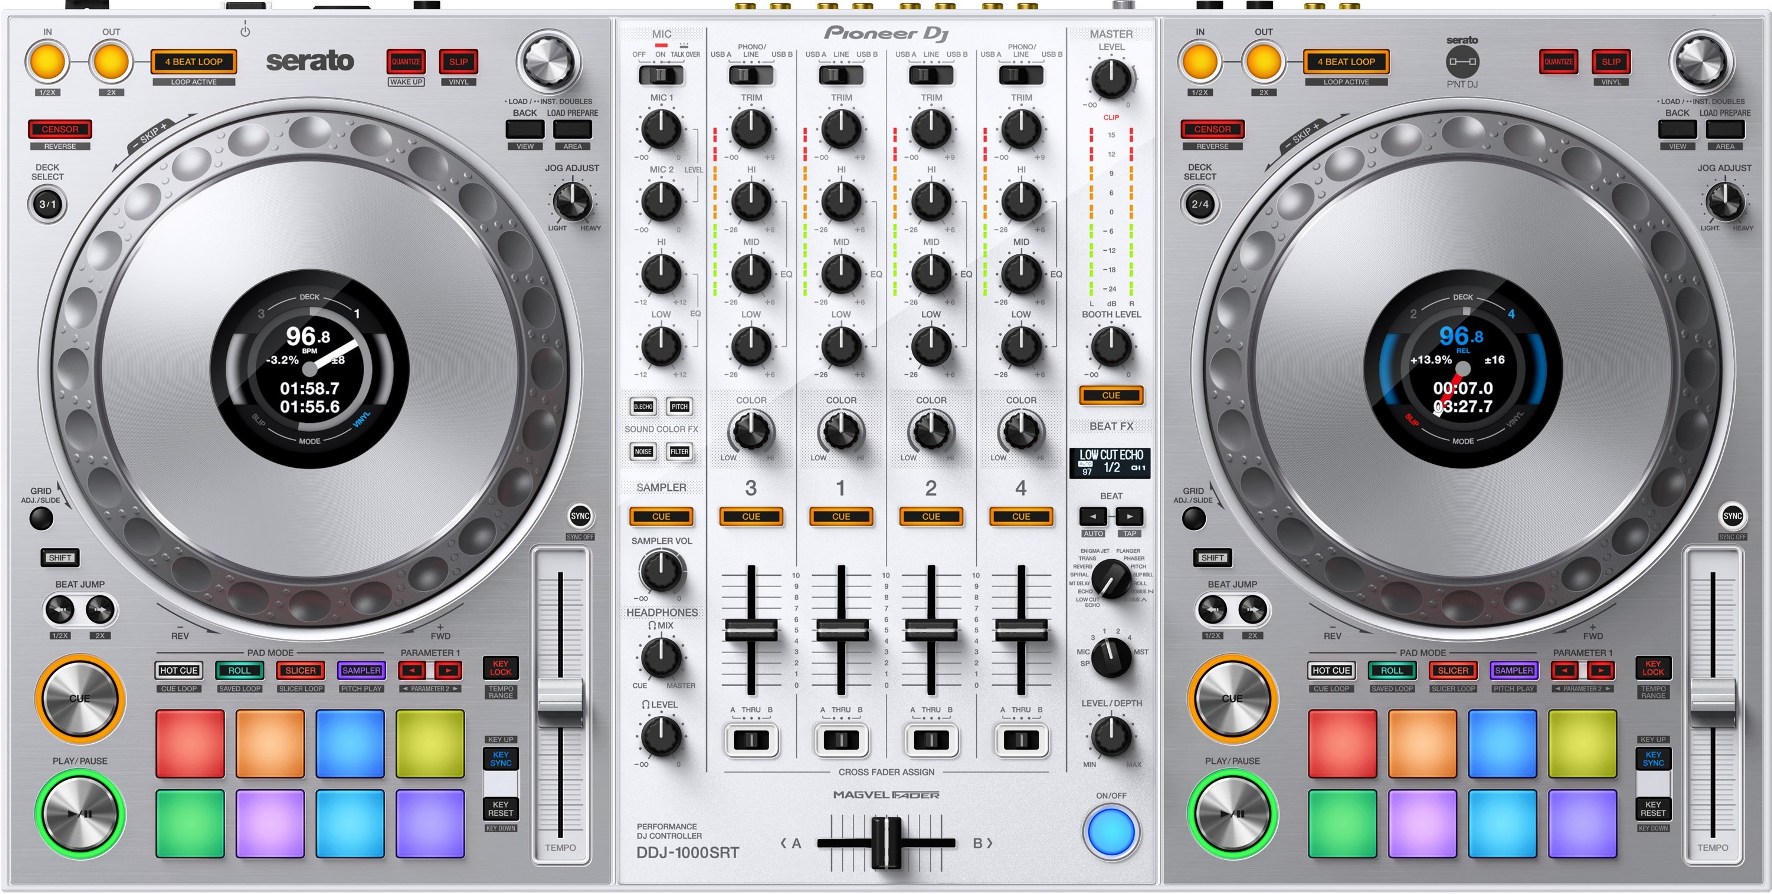The height and width of the screenshot is (894, 1772).
Task: Click the left deck TEMPO slider handle
Action: (561, 701)
